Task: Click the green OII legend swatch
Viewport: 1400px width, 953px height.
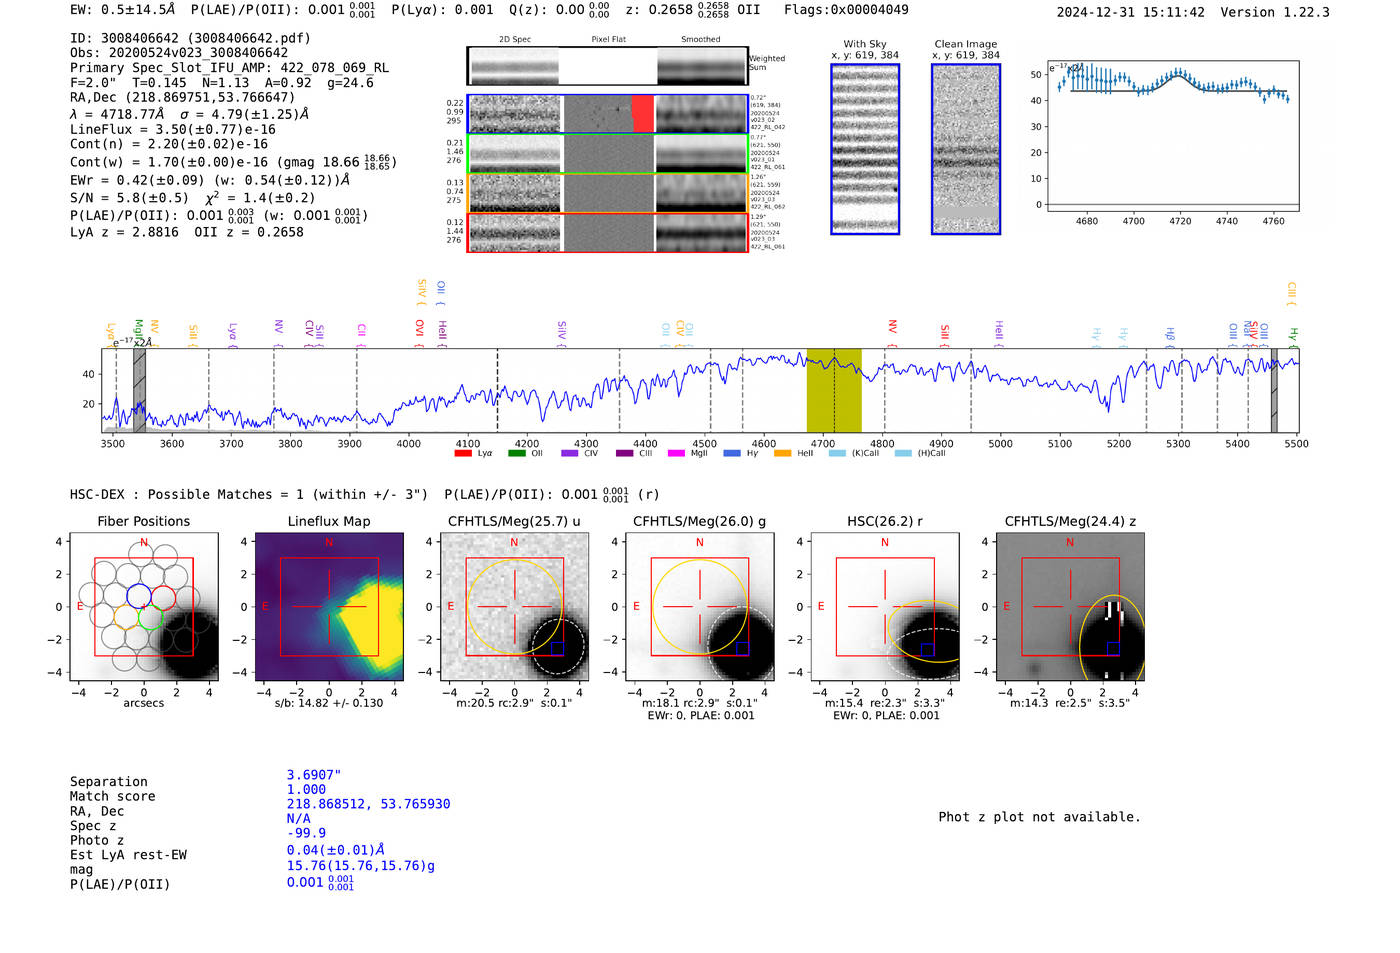Action: 516,453
